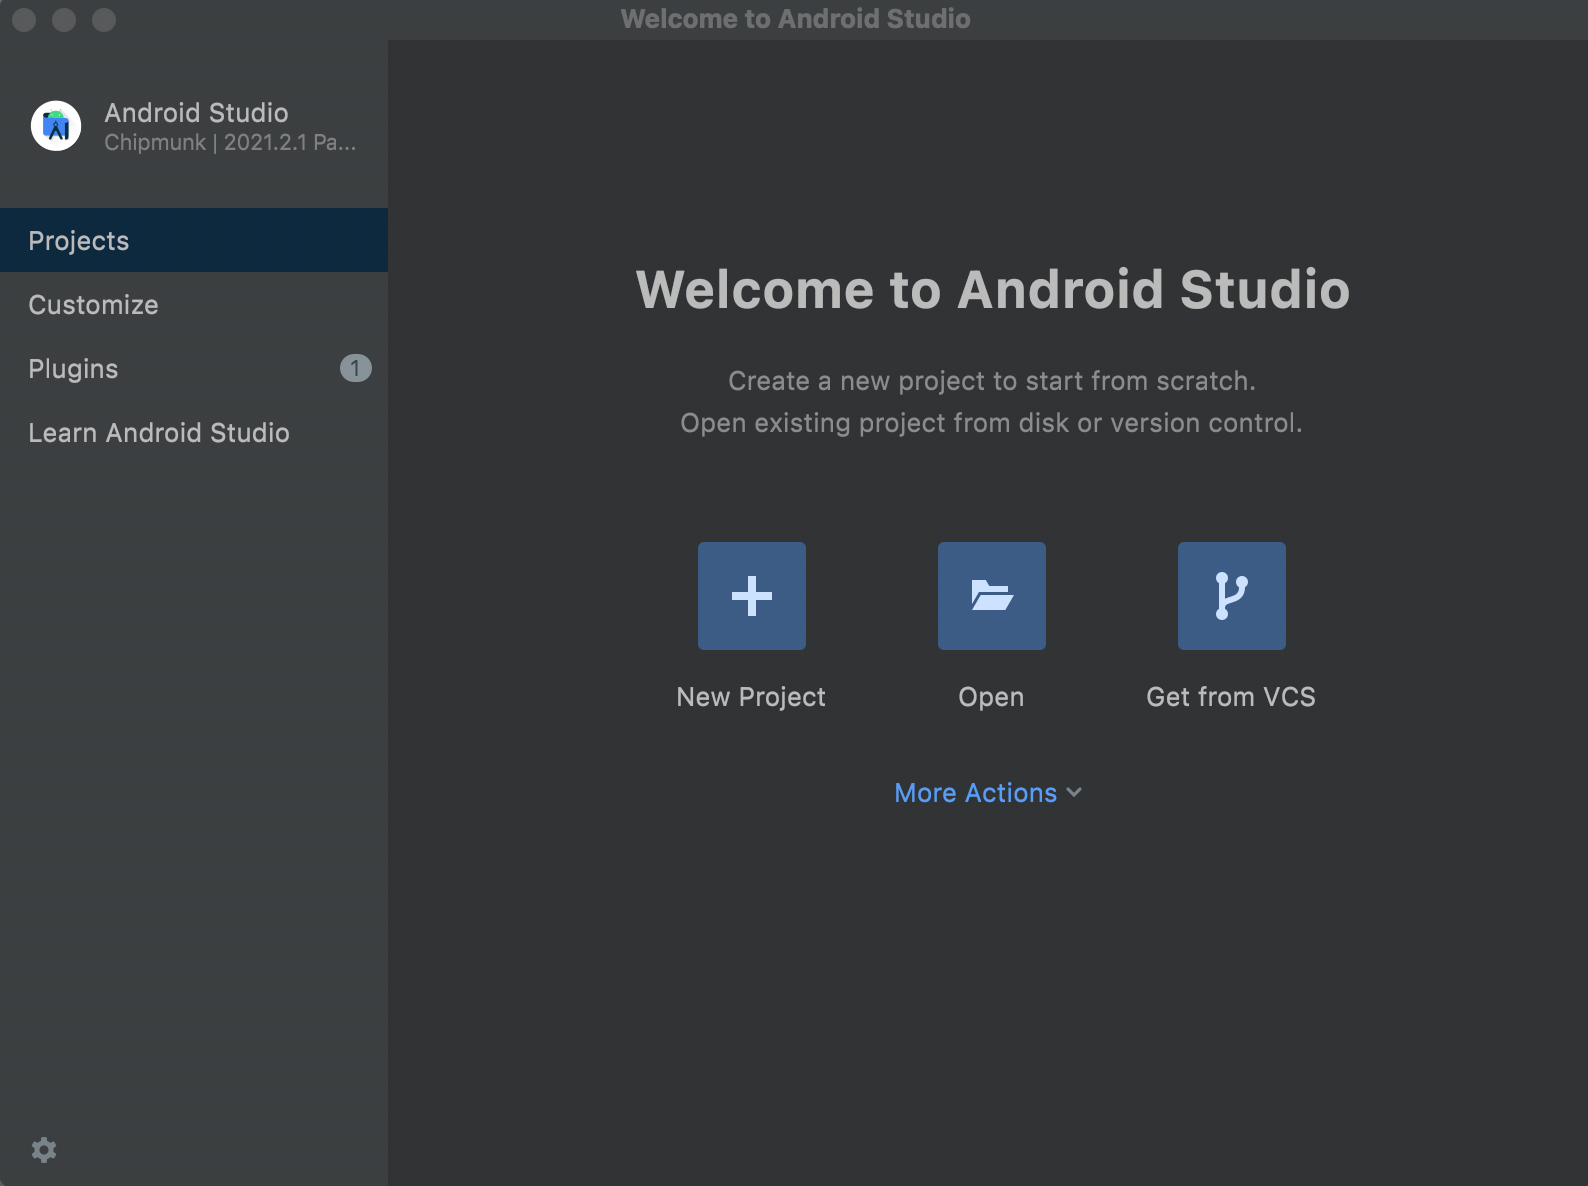Click the Android Studio logo icon
The width and height of the screenshot is (1588, 1186).
(56, 126)
